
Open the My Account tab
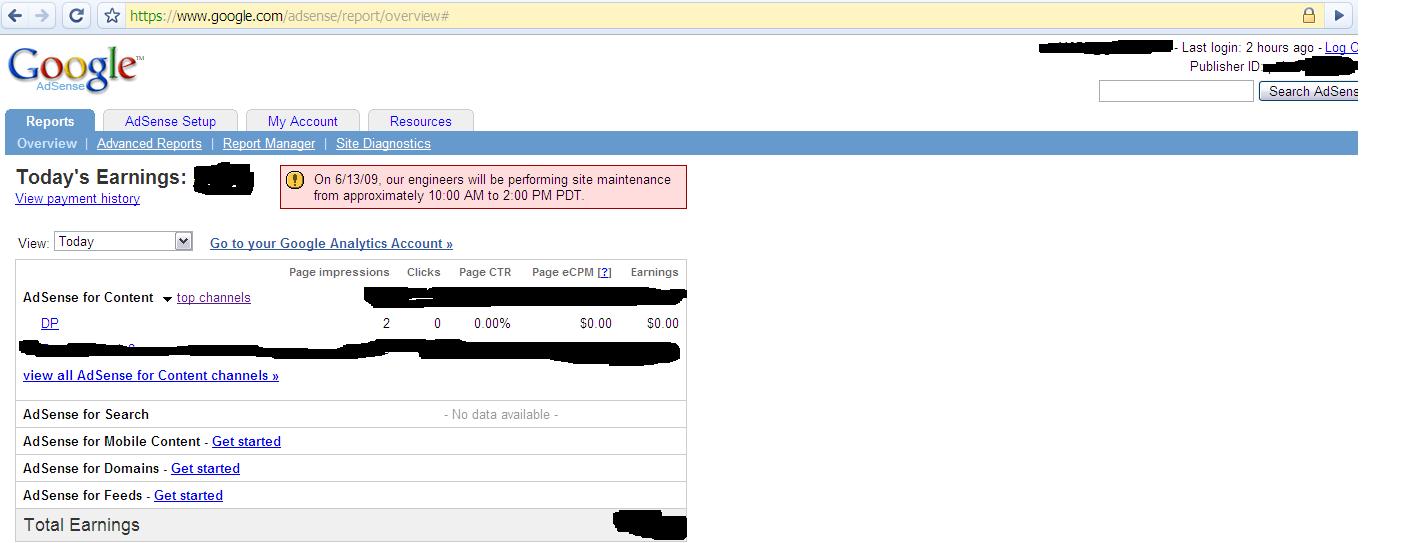pyautogui.click(x=303, y=121)
